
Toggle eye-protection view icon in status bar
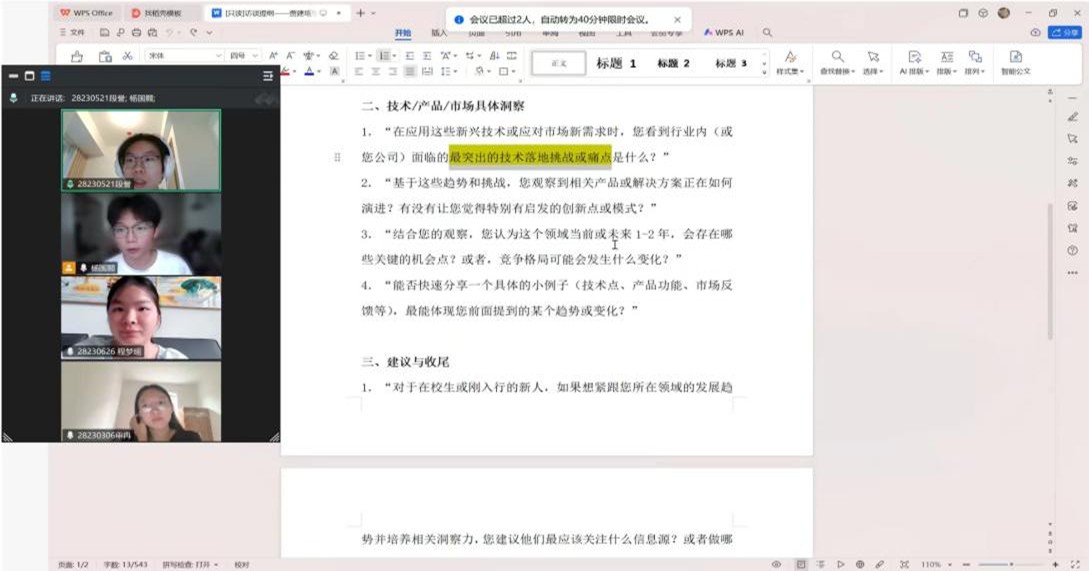[776, 564]
